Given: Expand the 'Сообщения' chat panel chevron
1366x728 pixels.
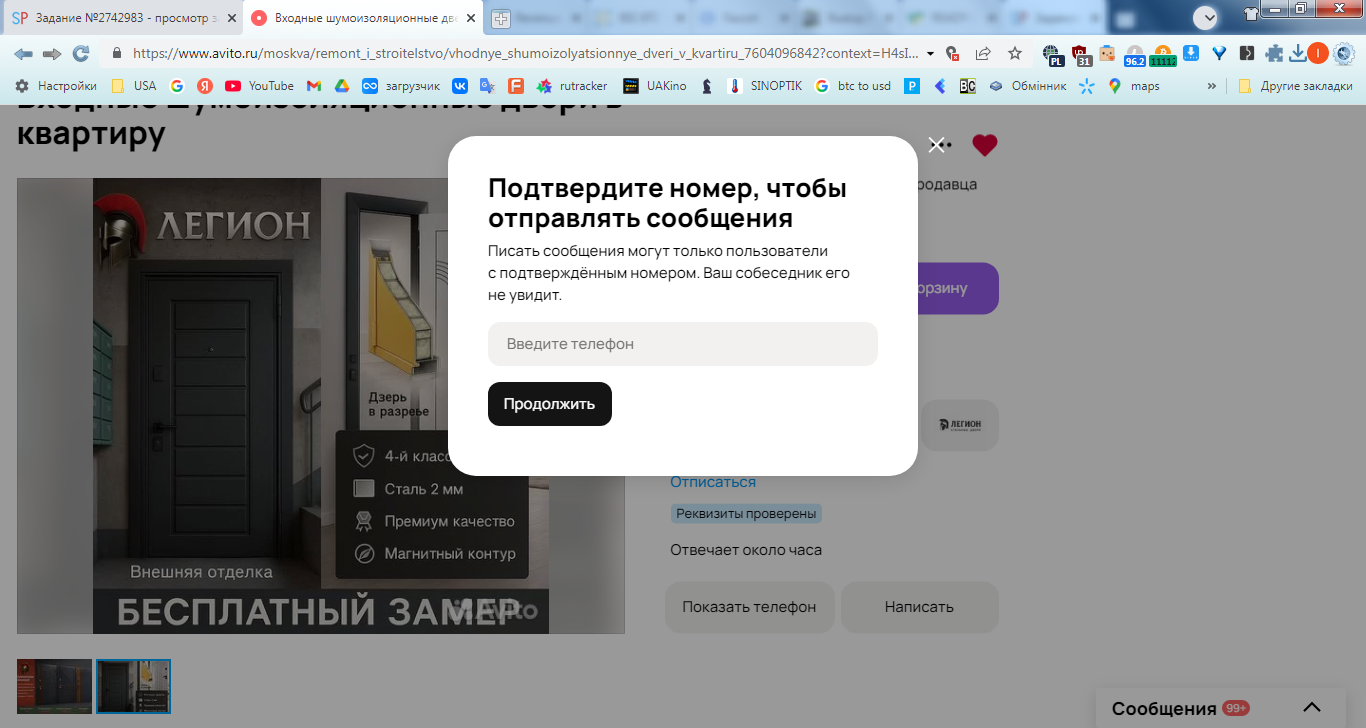Looking at the screenshot, I should [x=1311, y=708].
